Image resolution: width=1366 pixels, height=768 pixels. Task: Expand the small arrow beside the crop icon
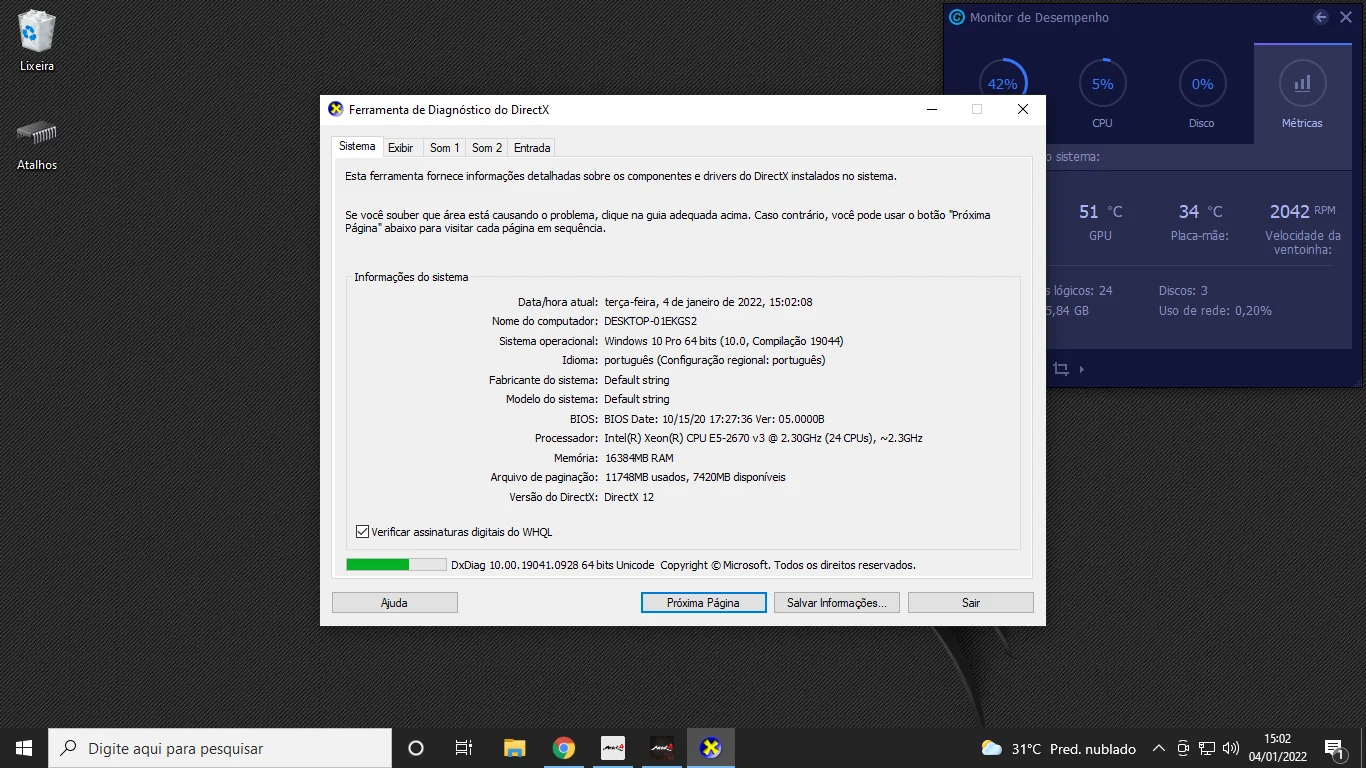(x=1082, y=369)
